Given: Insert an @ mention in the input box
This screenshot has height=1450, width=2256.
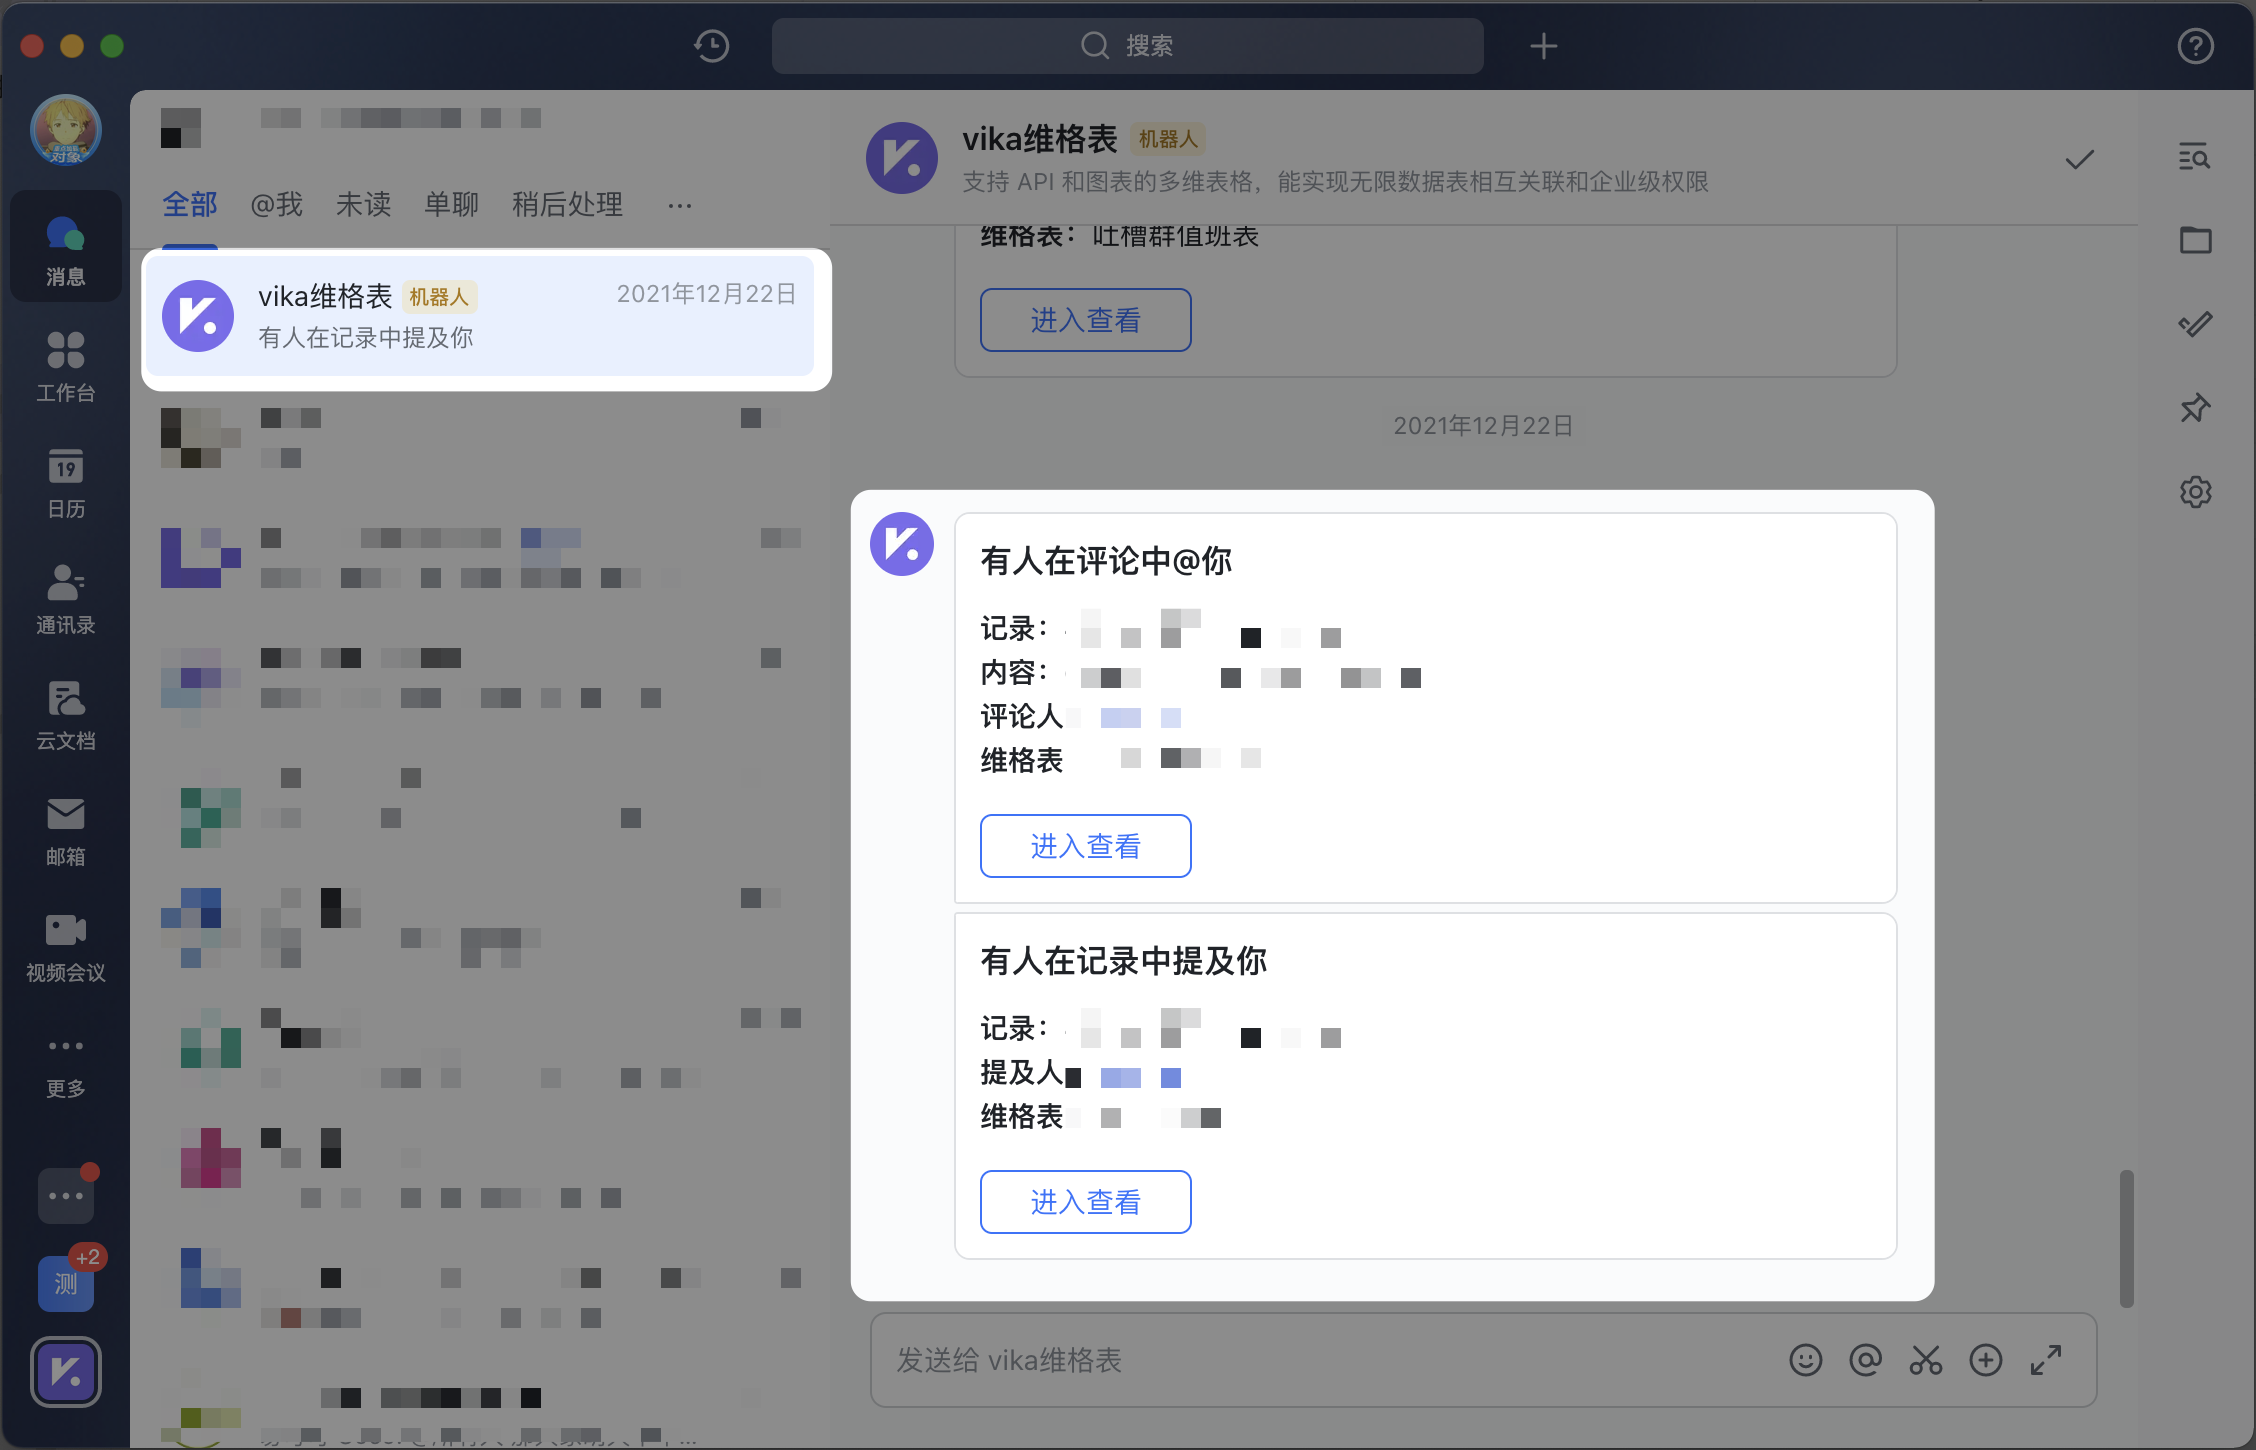Looking at the screenshot, I should click(1865, 1360).
